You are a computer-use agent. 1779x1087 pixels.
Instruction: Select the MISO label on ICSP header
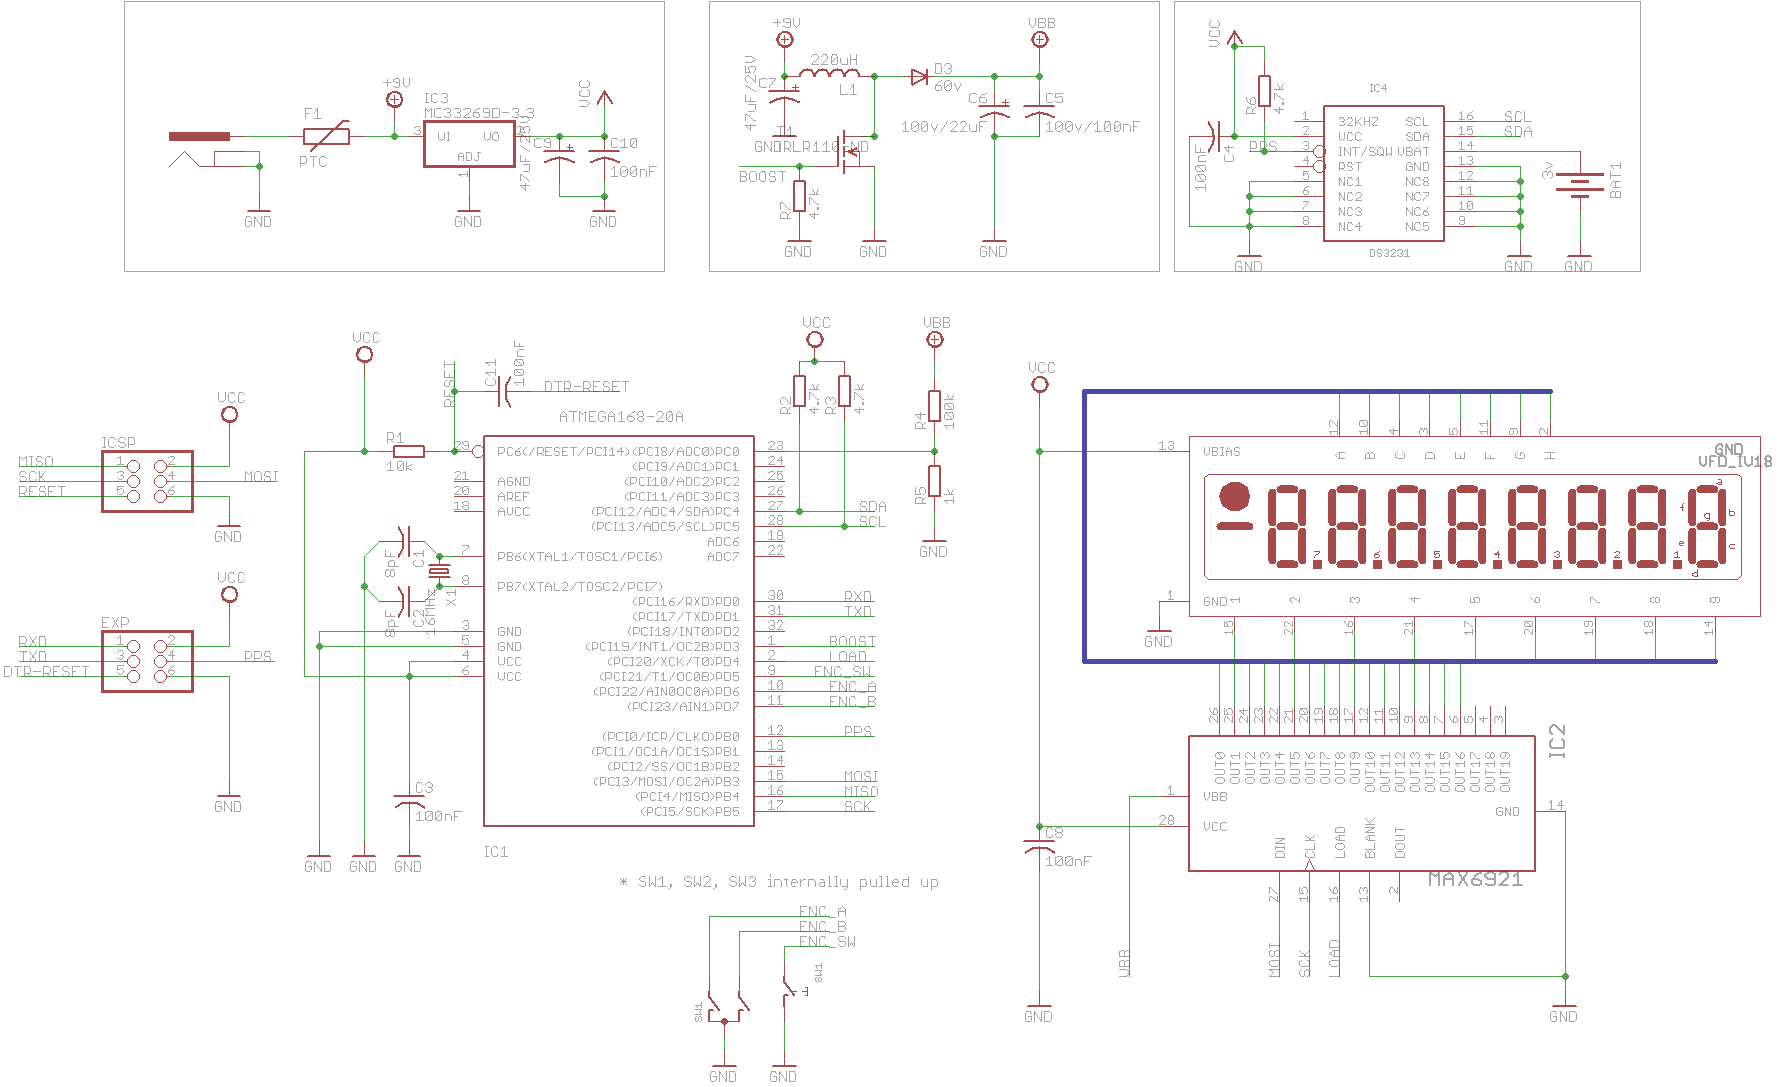36,461
